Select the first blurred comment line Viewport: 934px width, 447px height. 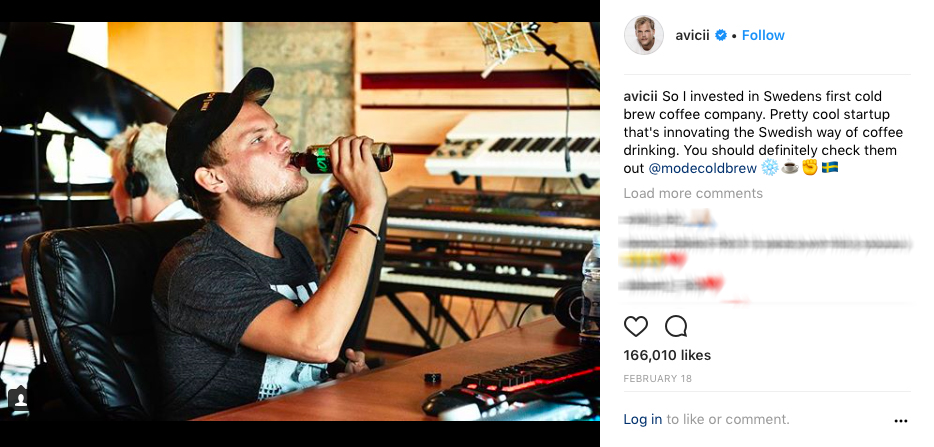pyautogui.click(x=665, y=218)
